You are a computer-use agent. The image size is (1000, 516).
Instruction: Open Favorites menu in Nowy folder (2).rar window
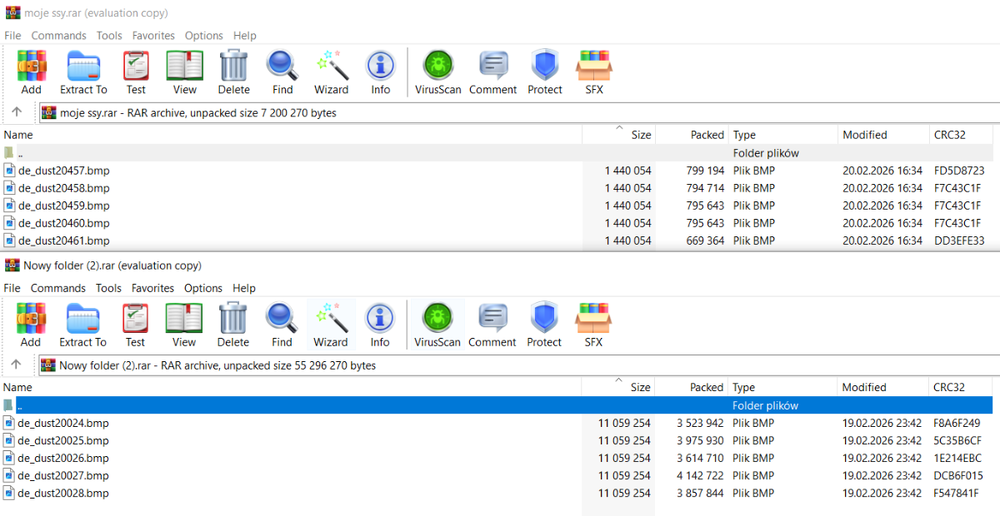click(x=152, y=288)
